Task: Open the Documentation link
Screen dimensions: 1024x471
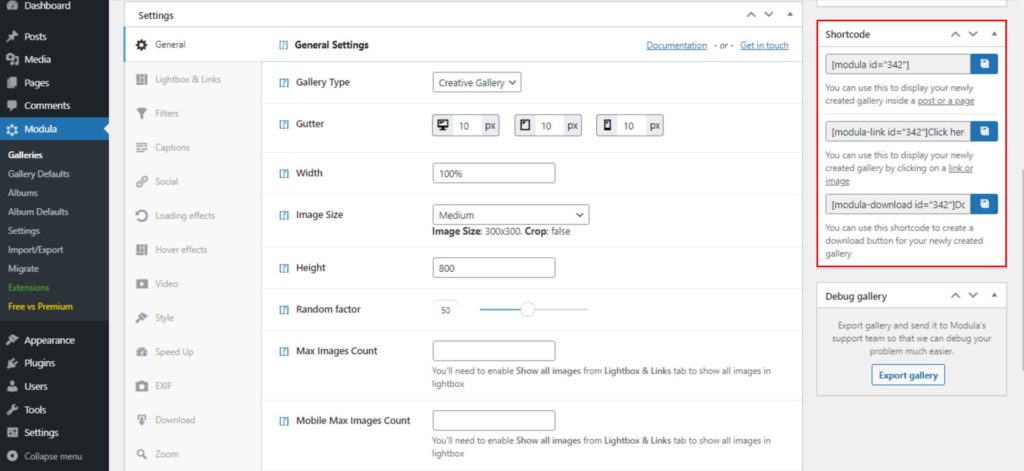Action: 676,45
